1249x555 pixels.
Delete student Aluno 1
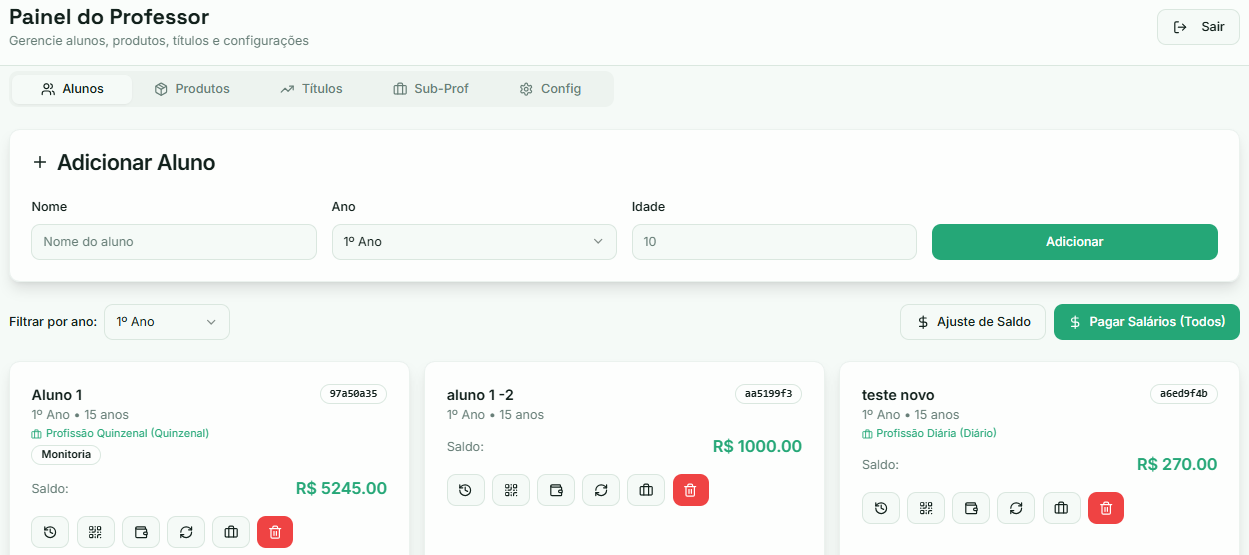pyautogui.click(x=275, y=532)
